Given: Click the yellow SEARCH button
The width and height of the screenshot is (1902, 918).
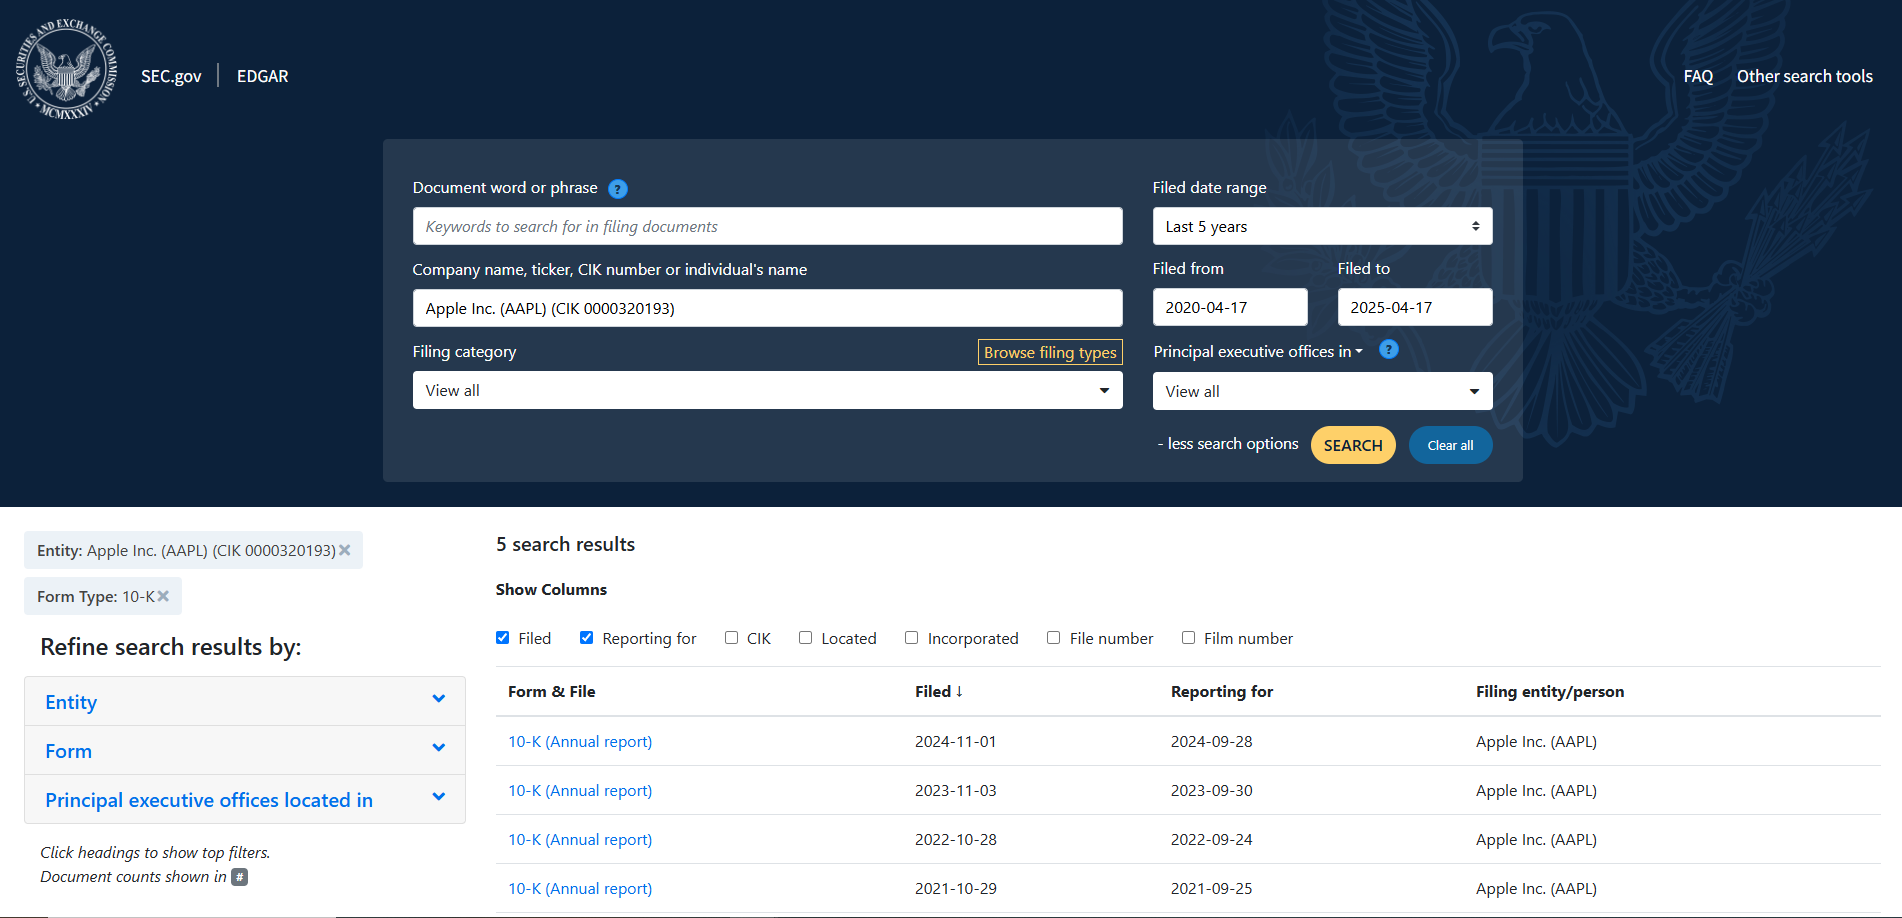Looking at the screenshot, I should [1353, 445].
